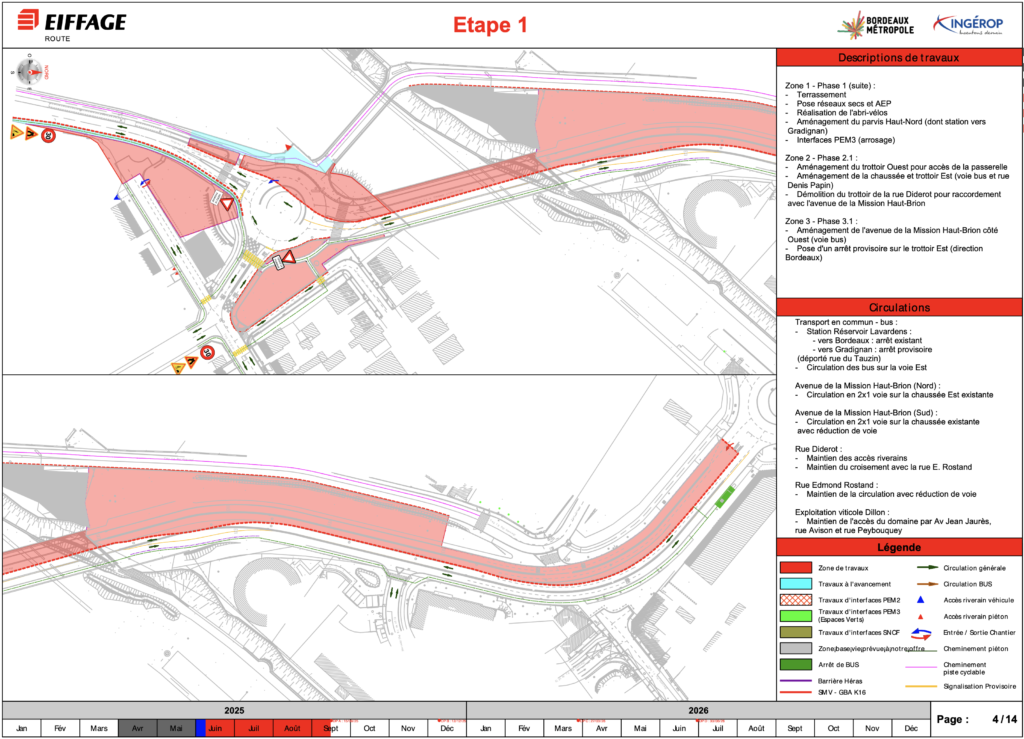Click the purple Barrière Héras line sample
The width and height of the screenshot is (1024, 739).
pyautogui.click(x=795, y=681)
